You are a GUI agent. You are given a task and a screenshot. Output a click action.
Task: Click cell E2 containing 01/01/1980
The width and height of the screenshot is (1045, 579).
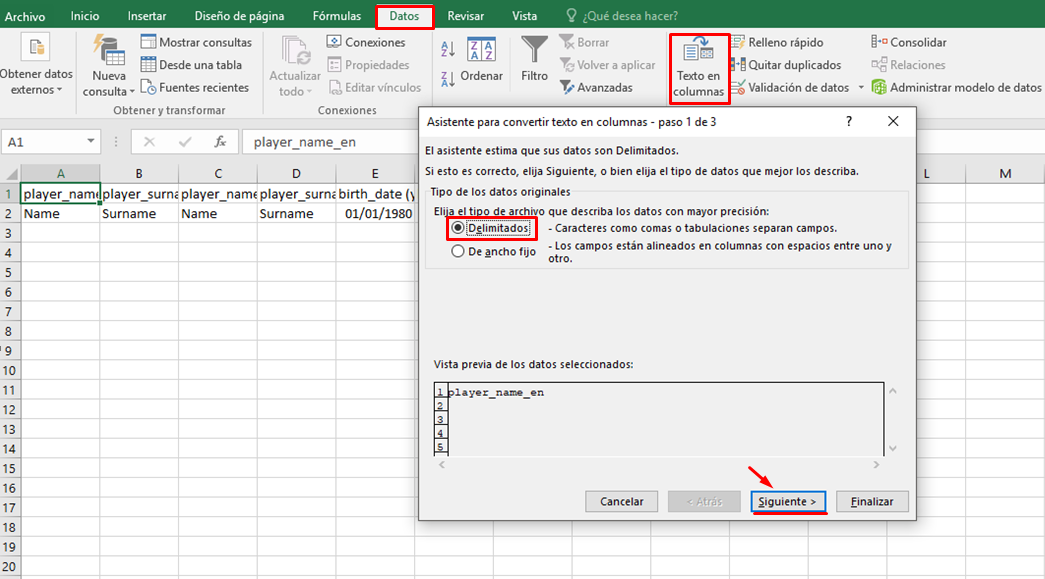(375, 214)
